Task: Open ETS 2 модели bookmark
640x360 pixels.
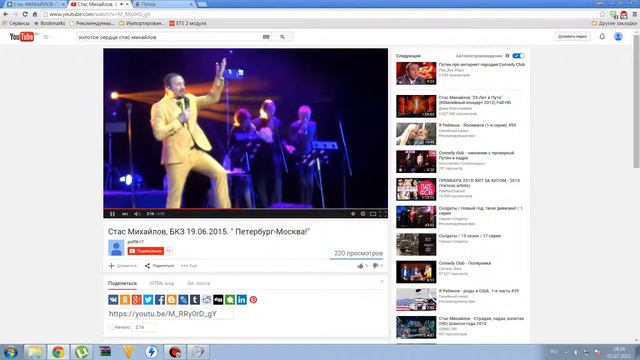Action: (x=188, y=23)
